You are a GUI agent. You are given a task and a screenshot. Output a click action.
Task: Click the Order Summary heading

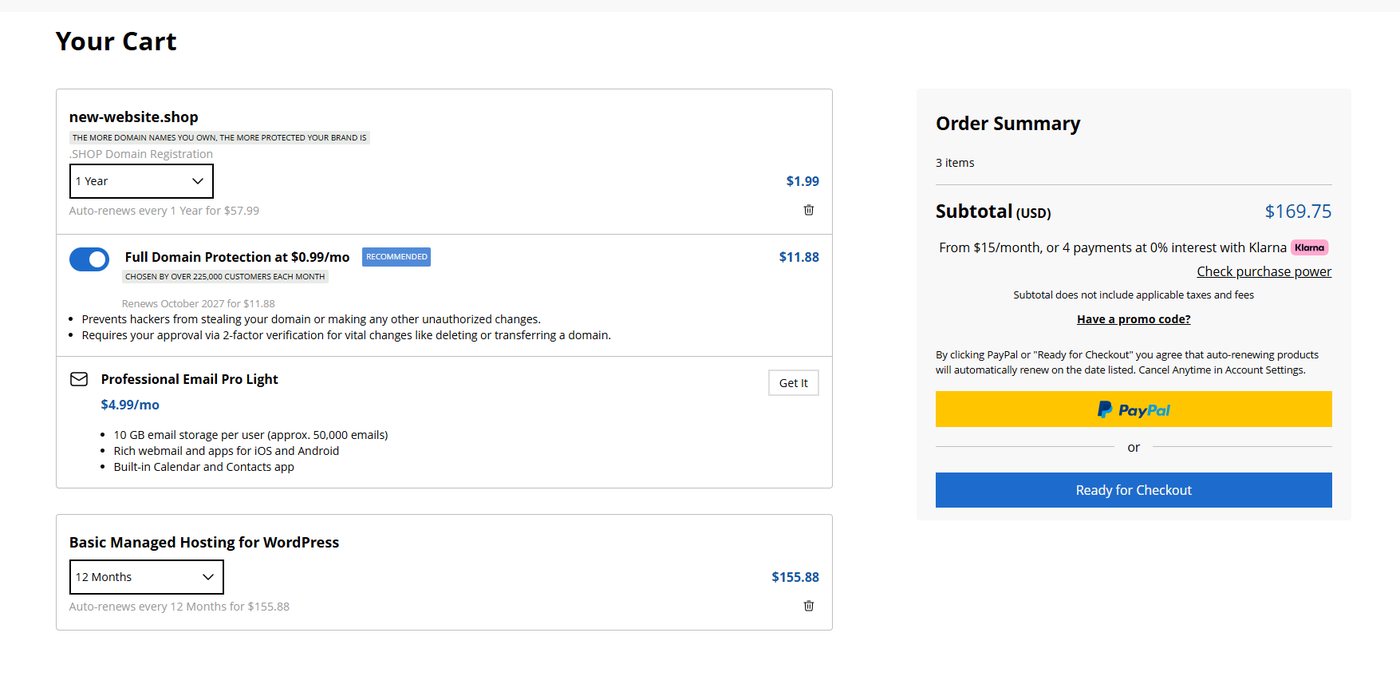point(1008,124)
